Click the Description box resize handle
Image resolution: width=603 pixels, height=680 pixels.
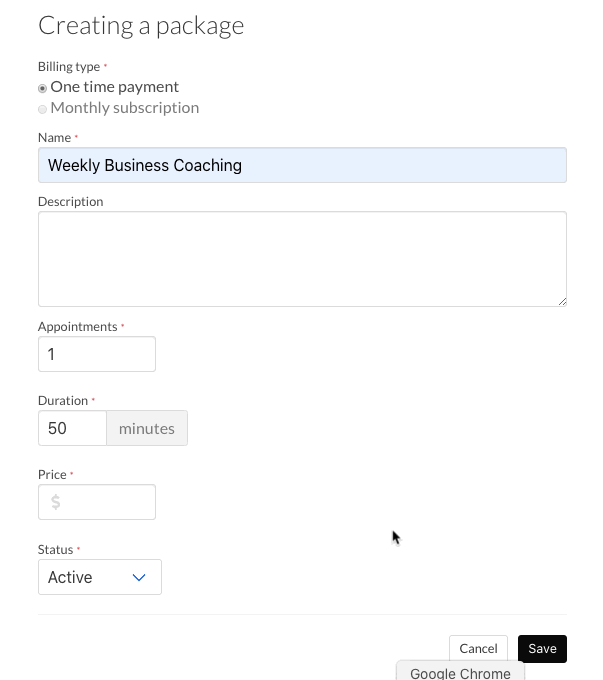coord(562,302)
